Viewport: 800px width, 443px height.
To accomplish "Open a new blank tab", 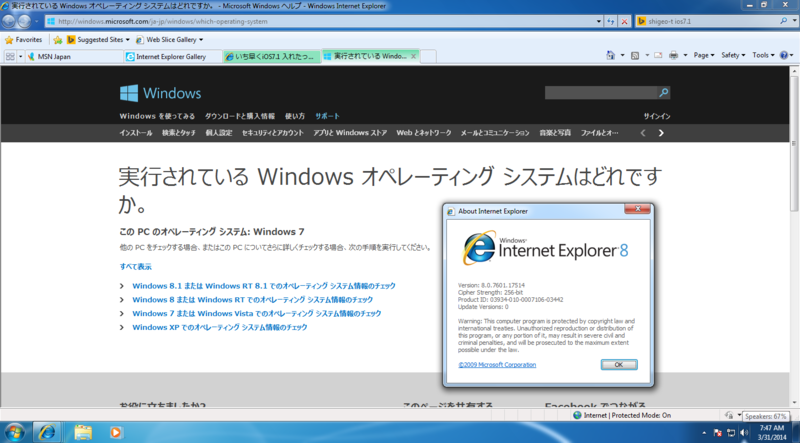I will tap(428, 56).
